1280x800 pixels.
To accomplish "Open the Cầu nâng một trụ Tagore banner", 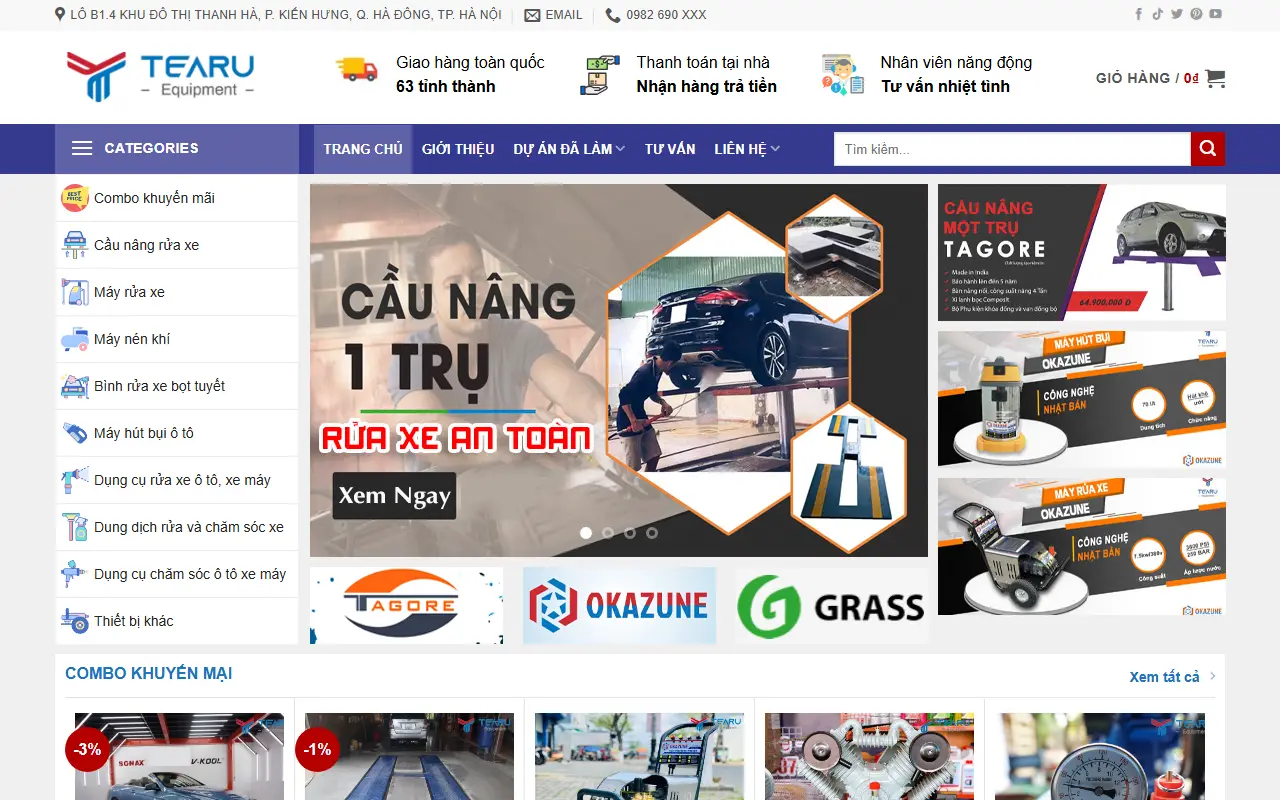I will tap(1081, 252).
